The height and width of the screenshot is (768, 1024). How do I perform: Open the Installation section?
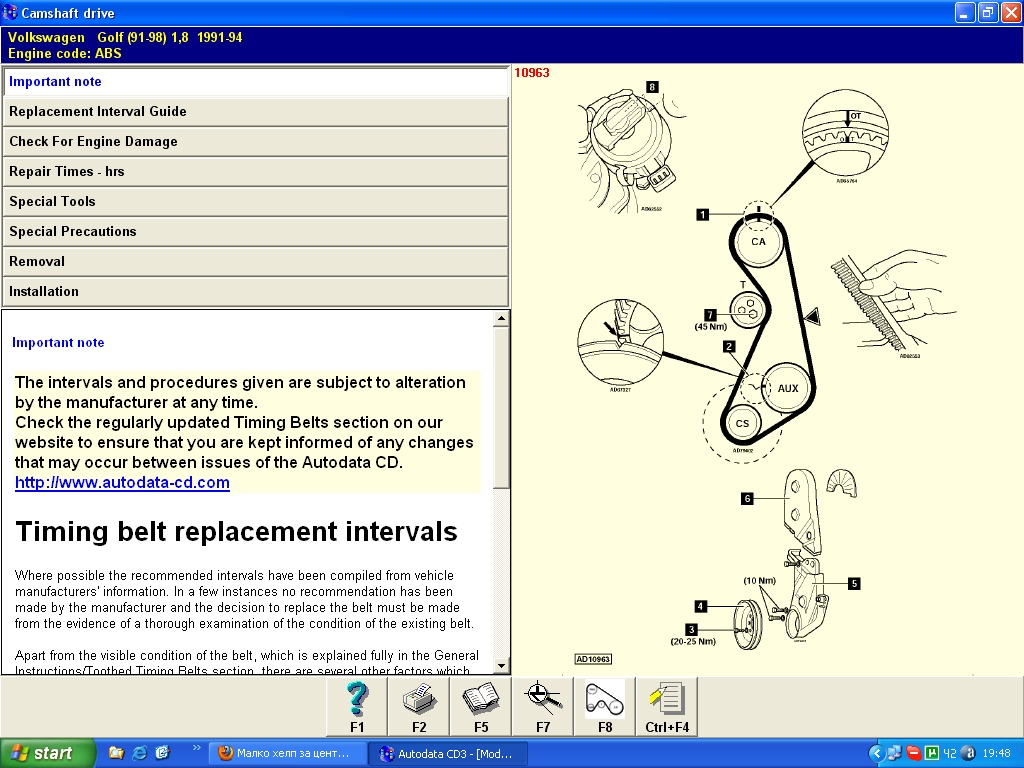click(x=255, y=292)
